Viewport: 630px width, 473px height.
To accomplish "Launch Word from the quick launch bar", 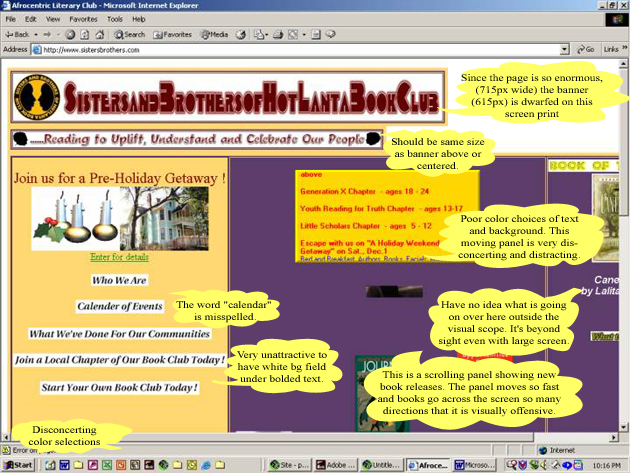I will 64,465.
